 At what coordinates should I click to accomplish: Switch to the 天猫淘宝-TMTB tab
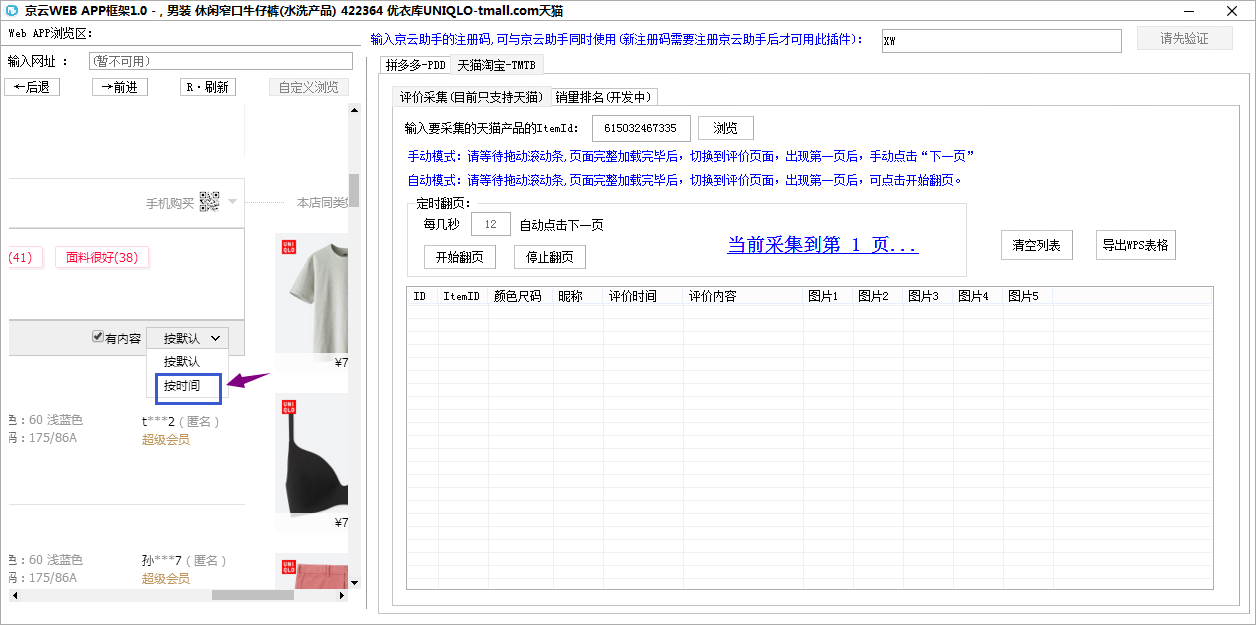pyautogui.click(x=497, y=65)
